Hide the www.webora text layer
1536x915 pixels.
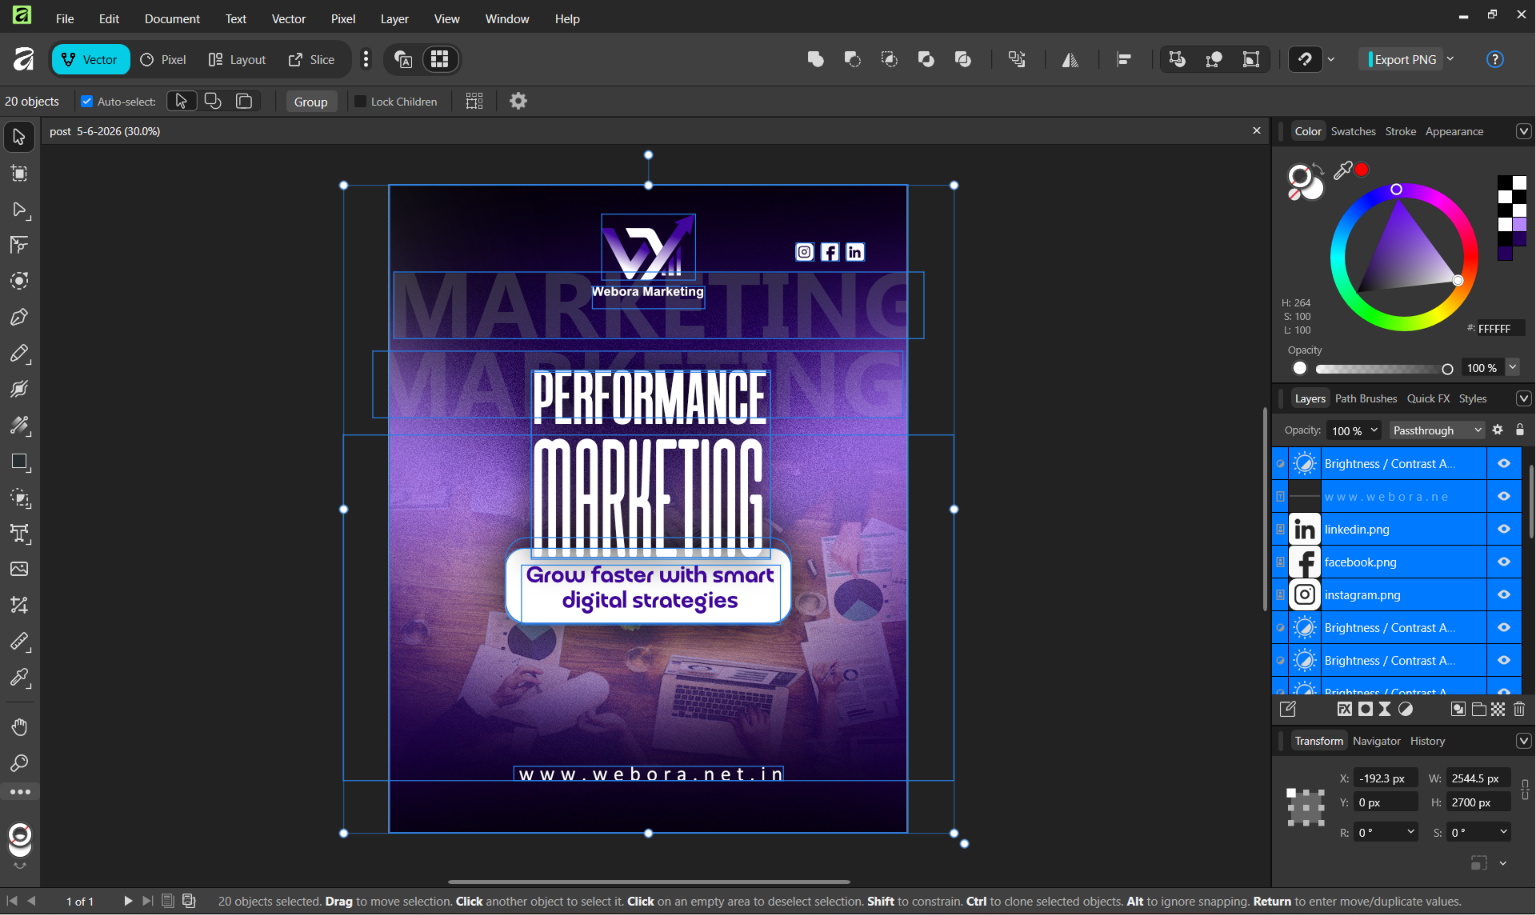[1503, 496]
